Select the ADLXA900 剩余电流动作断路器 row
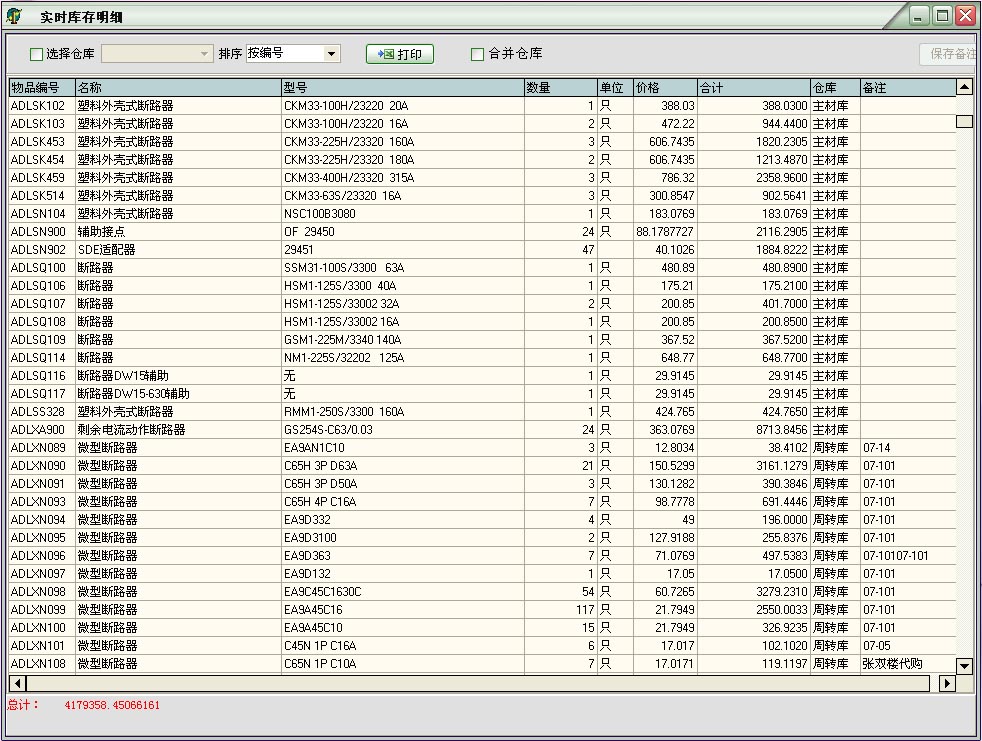This screenshot has width=982, height=741. pyautogui.click(x=131, y=430)
